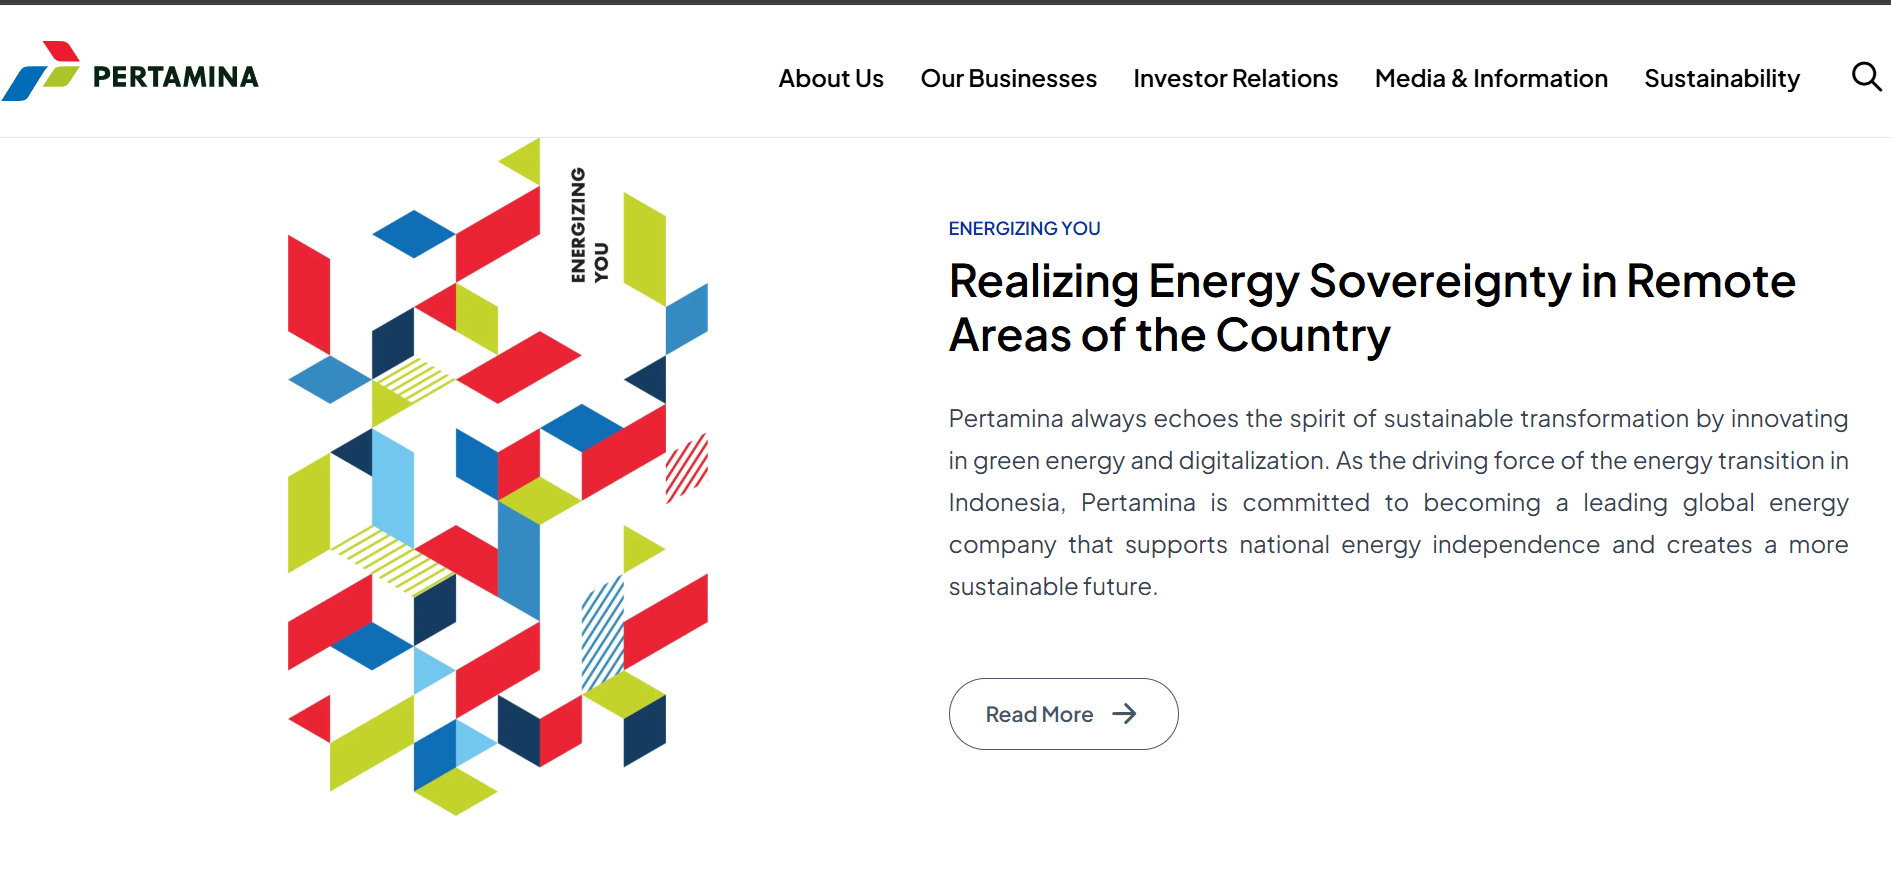The width and height of the screenshot is (1891, 874).
Task: Open search with the magnifier icon
Action: pyautogui.click(x=1866, y=77)
